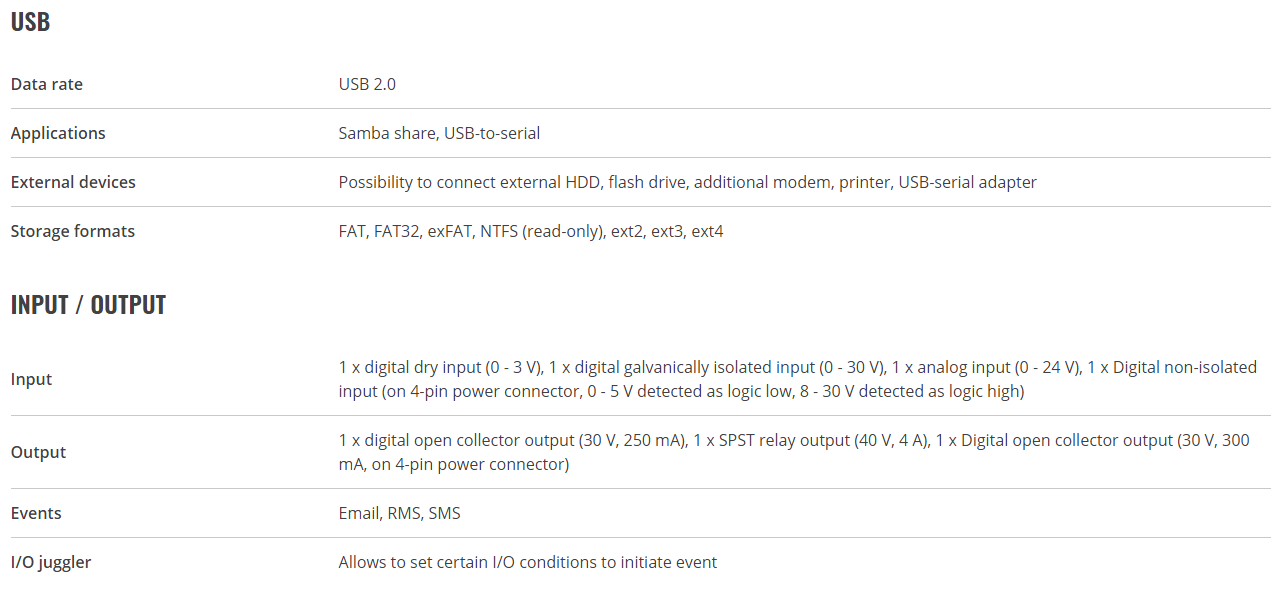This screenshot has width=1275, height=594.
Task: Click the Email, RMS, SMS text
Action: pyautogui.click(x=400, y=513)
